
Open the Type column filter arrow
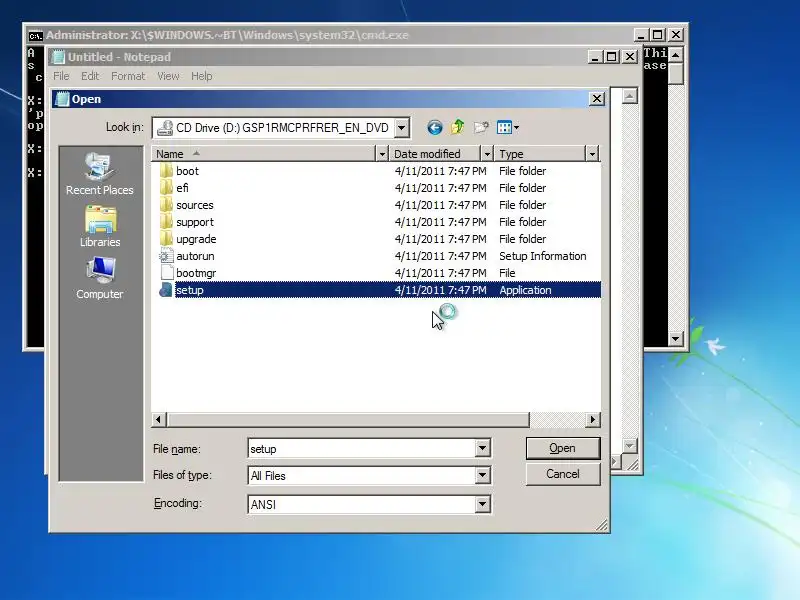tap(592, 154)
